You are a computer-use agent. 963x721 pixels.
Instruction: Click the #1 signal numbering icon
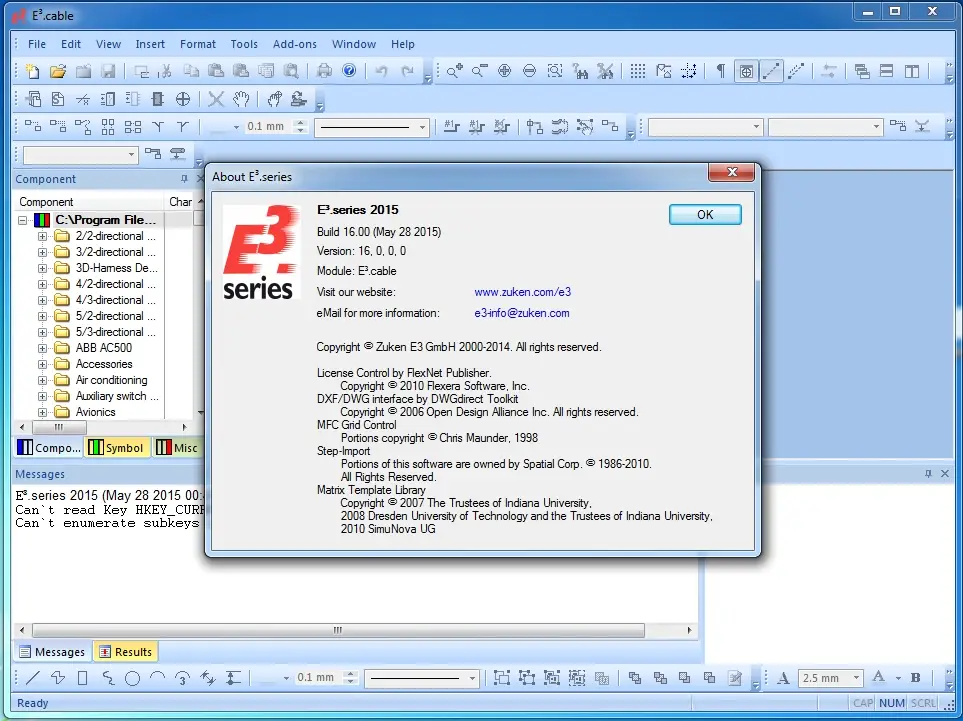[451, 127]
